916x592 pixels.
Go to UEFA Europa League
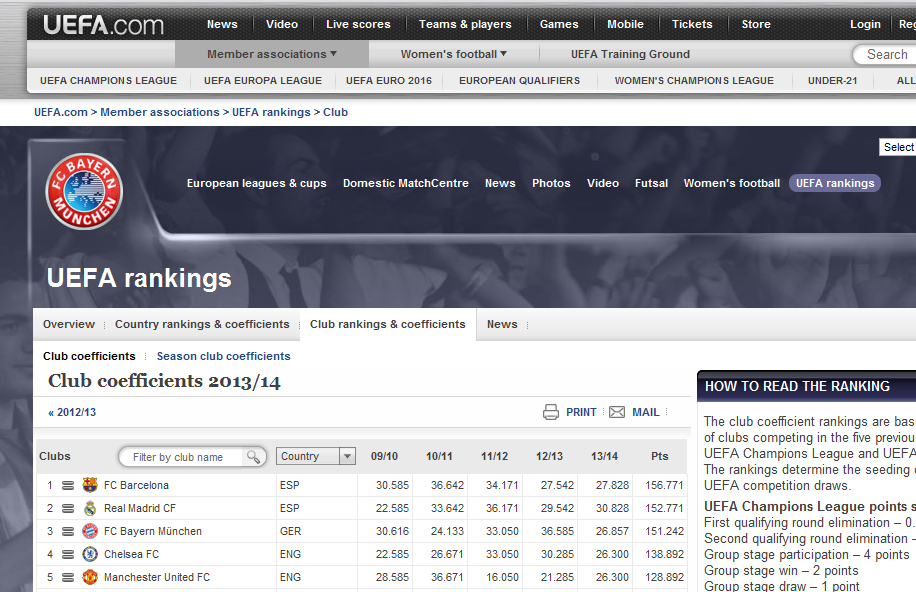tap(263, 81)
